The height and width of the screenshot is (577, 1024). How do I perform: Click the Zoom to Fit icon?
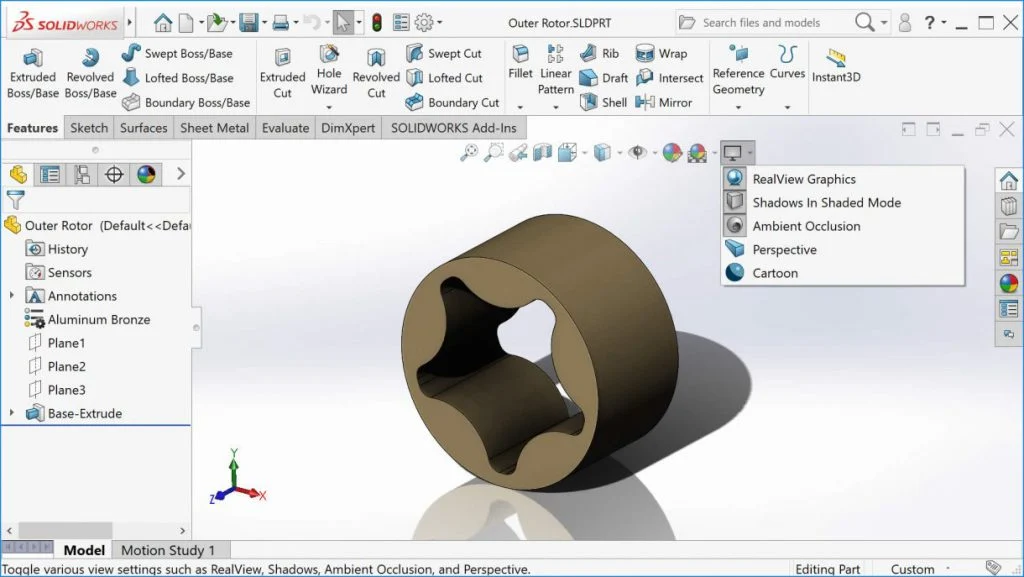click(x=469, y=153)
